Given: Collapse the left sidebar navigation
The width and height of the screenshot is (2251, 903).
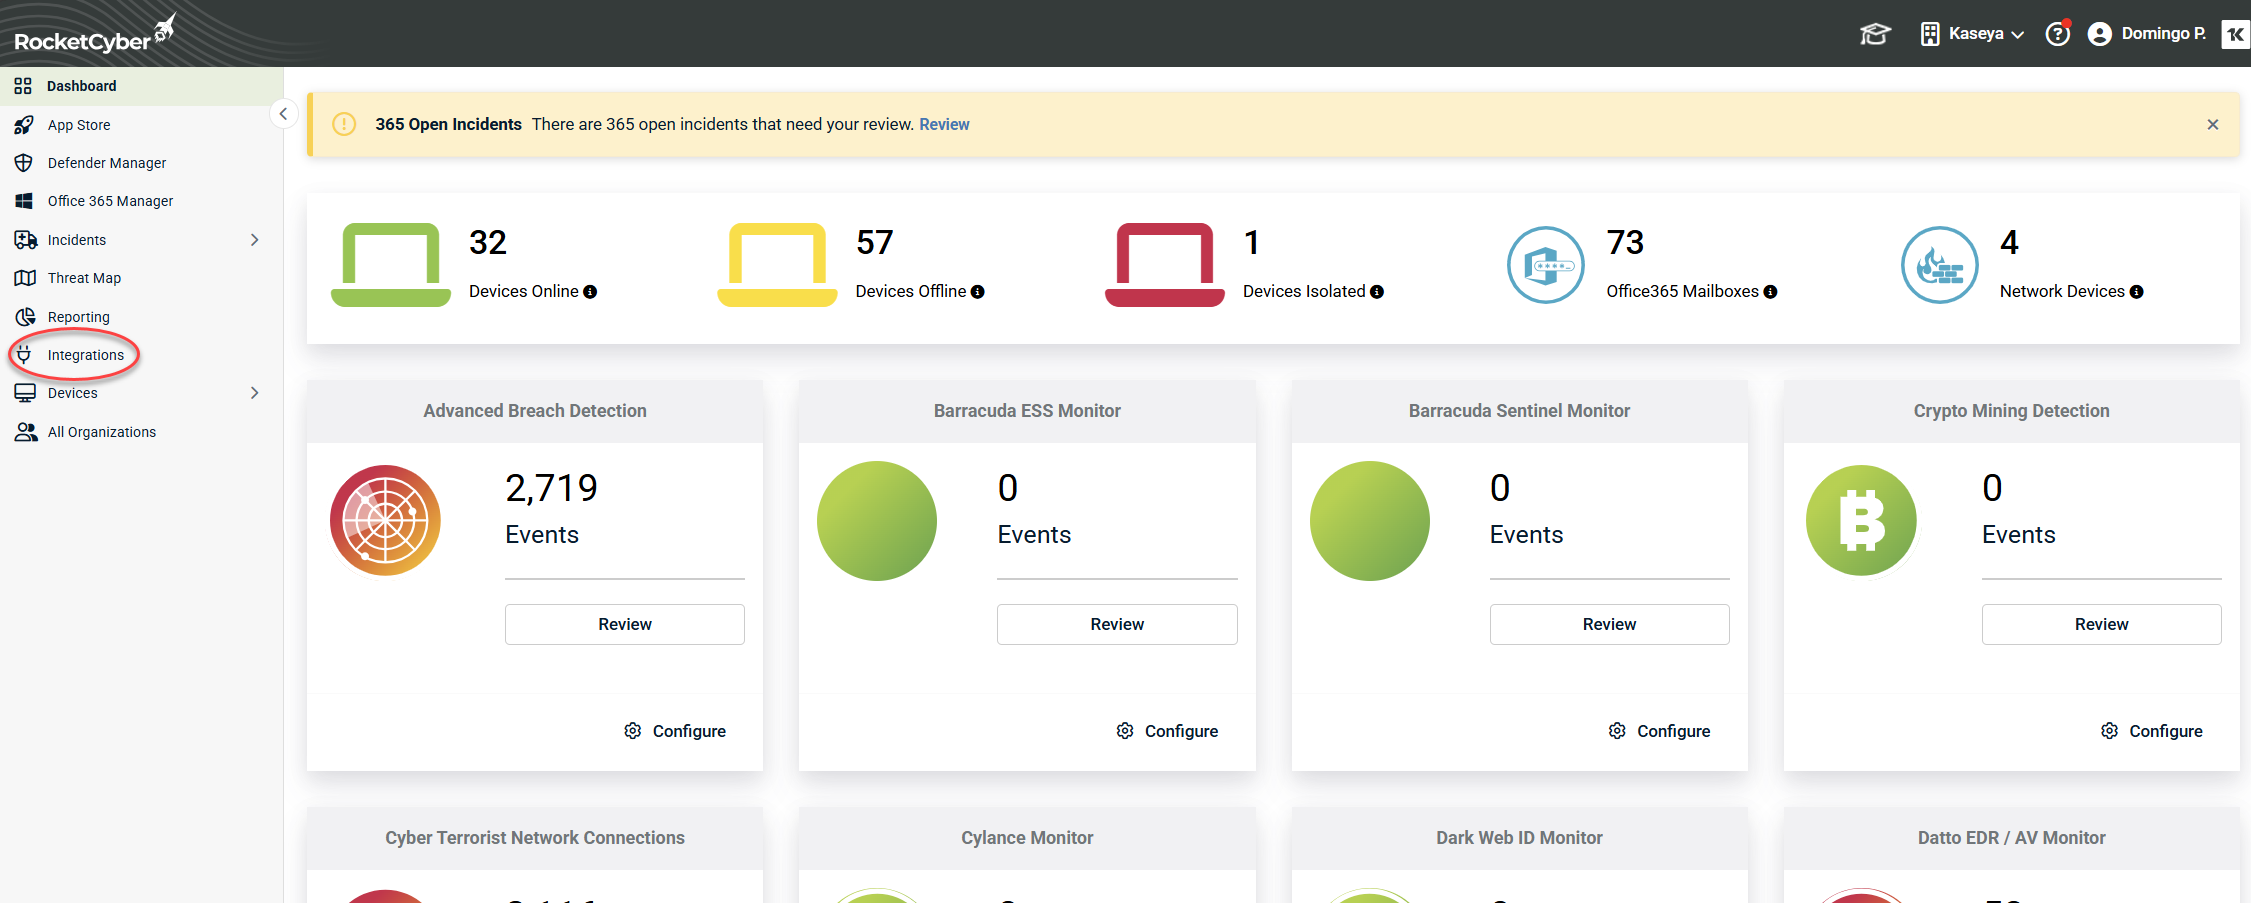Looking at the screenshot, I should (x=283, y=114).
